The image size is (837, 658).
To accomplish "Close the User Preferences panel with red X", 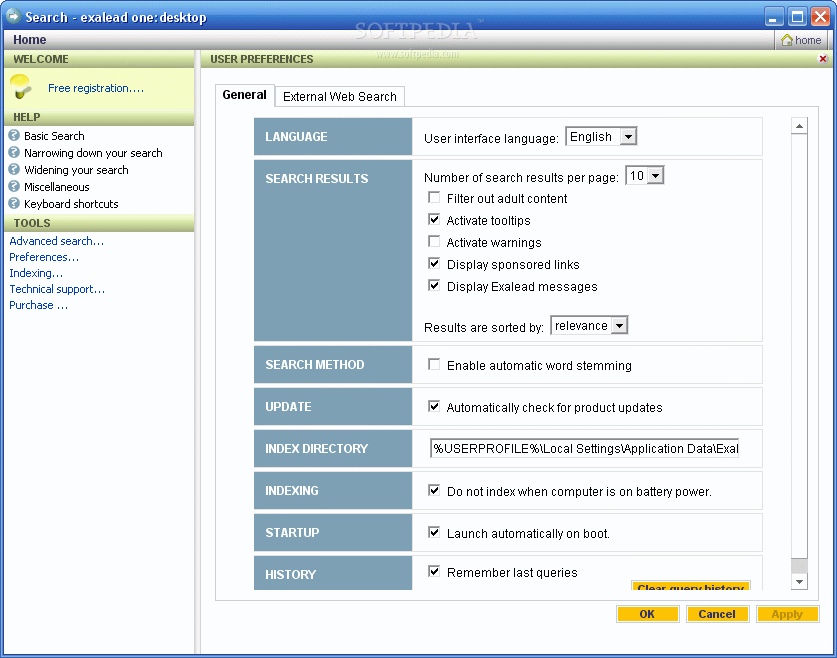I will [x=823, y=59].
